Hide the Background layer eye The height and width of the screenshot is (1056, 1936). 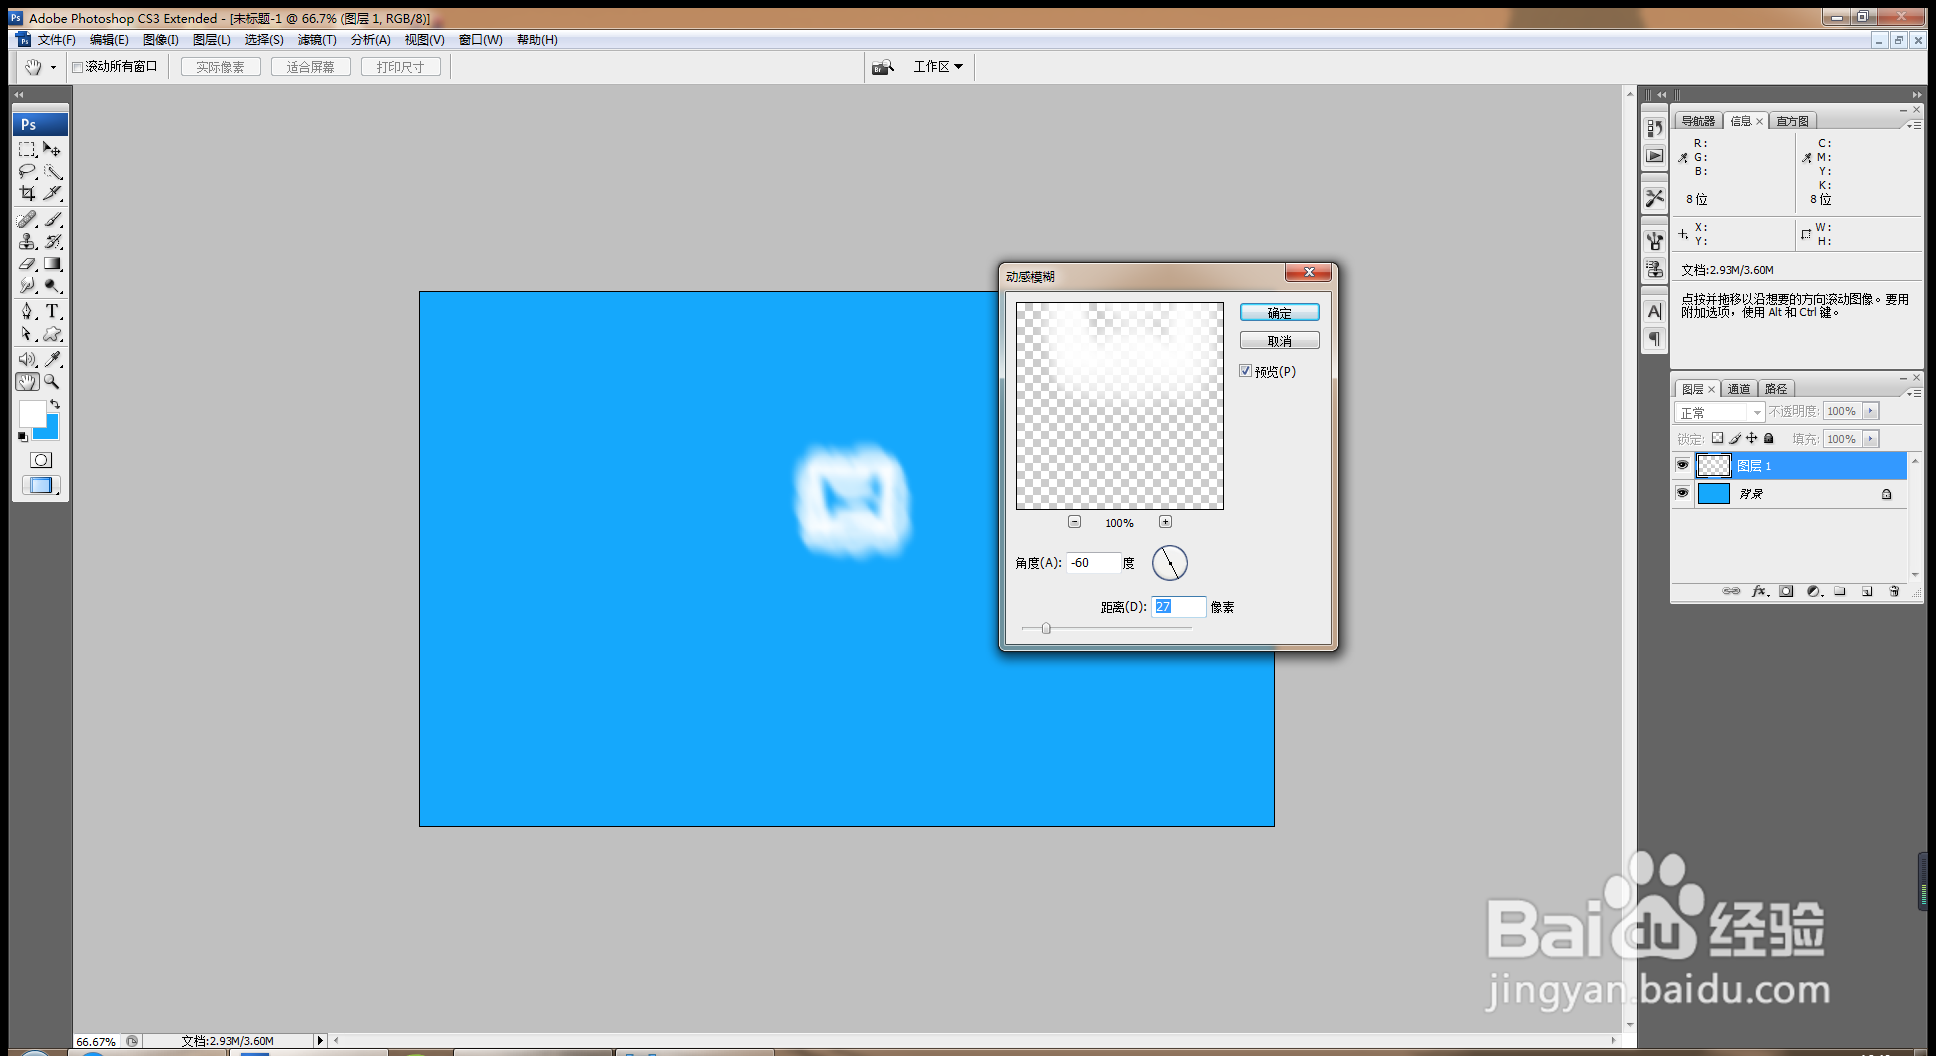pos(1682,493)
